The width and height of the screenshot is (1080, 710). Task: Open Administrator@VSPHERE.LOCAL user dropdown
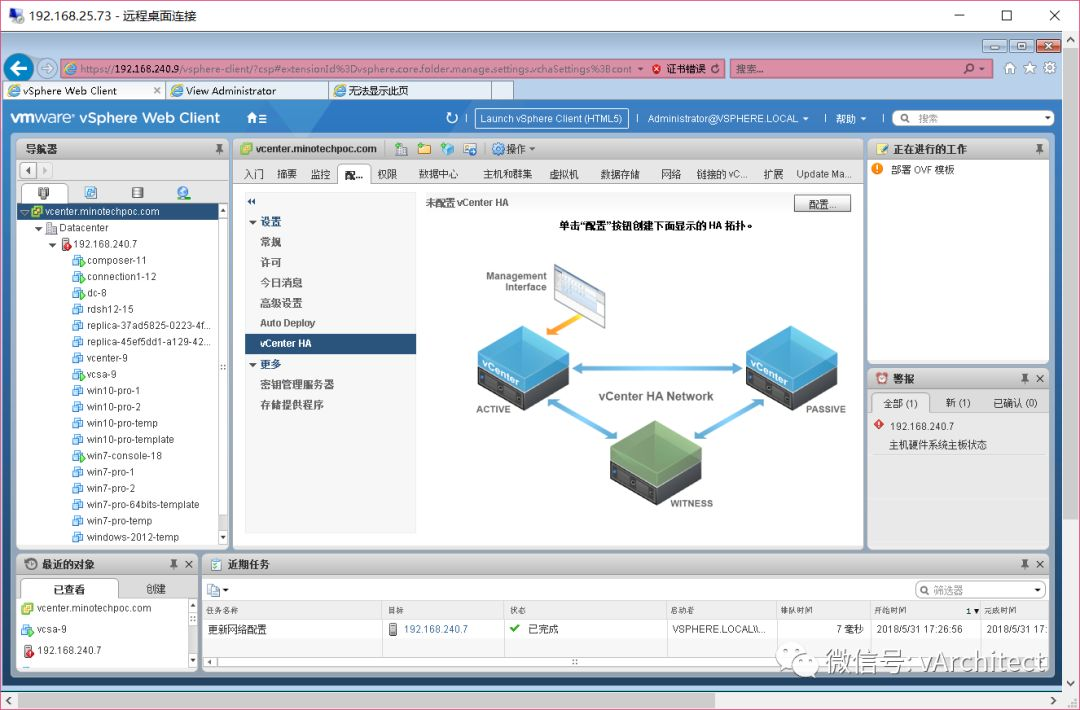pyautogui.click(x=728, y=118)
